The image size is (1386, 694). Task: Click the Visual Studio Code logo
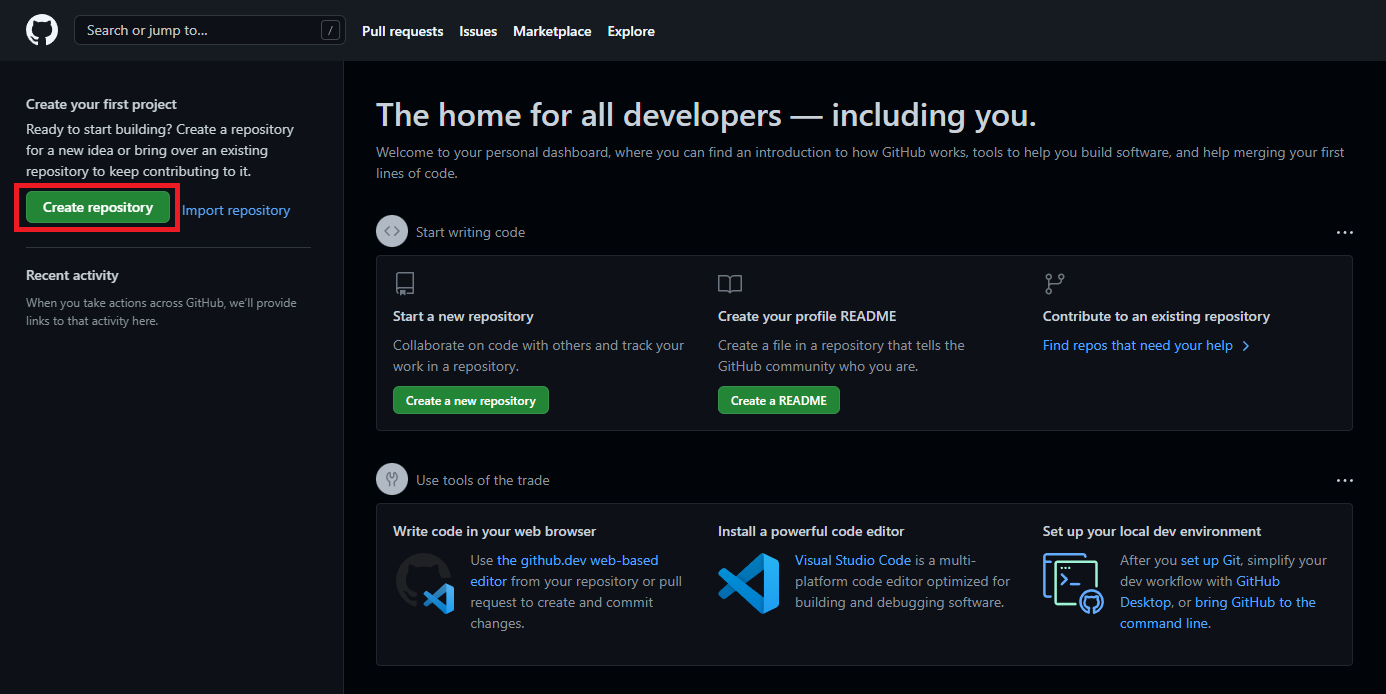tap(749, 583)
